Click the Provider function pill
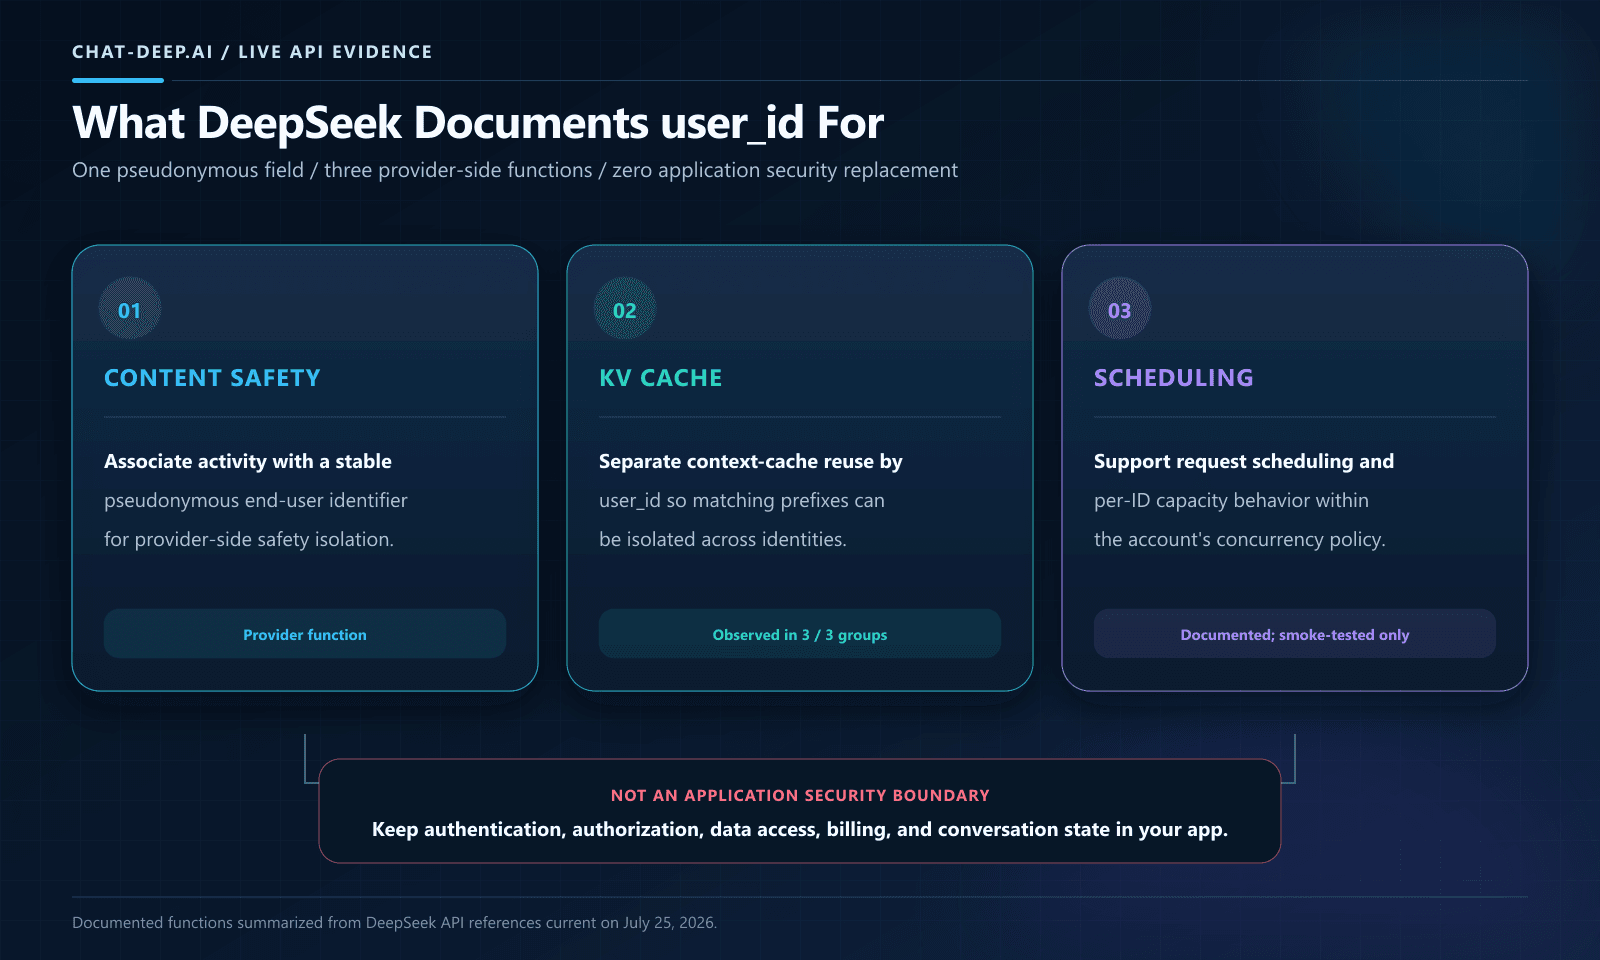The width and height of the screenshot is (1600, 960). (305, 634)
